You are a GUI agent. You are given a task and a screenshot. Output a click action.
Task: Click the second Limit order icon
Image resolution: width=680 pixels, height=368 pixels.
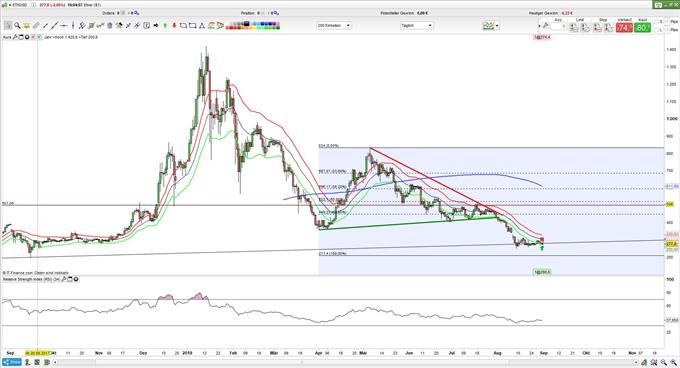[x=585, y=27]
